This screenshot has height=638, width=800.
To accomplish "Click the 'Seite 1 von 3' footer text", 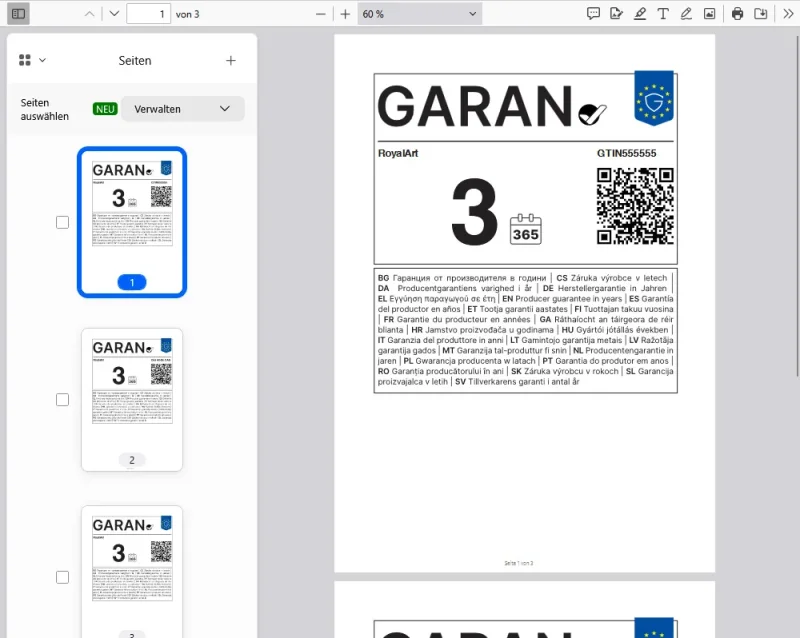I will [518, 563].
